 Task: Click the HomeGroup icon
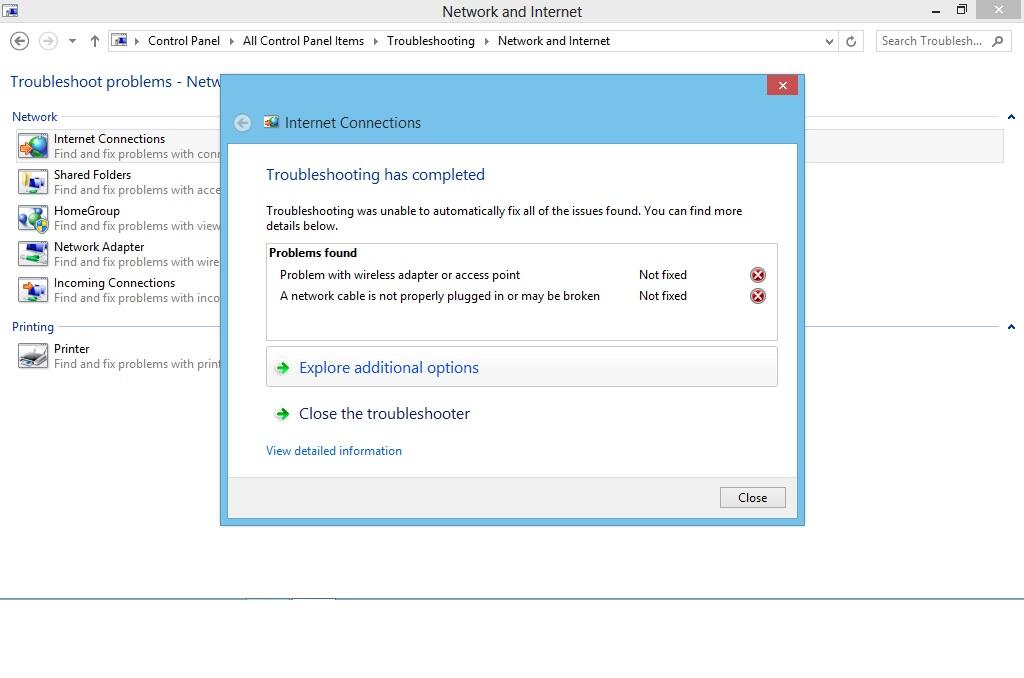(33, 218)
